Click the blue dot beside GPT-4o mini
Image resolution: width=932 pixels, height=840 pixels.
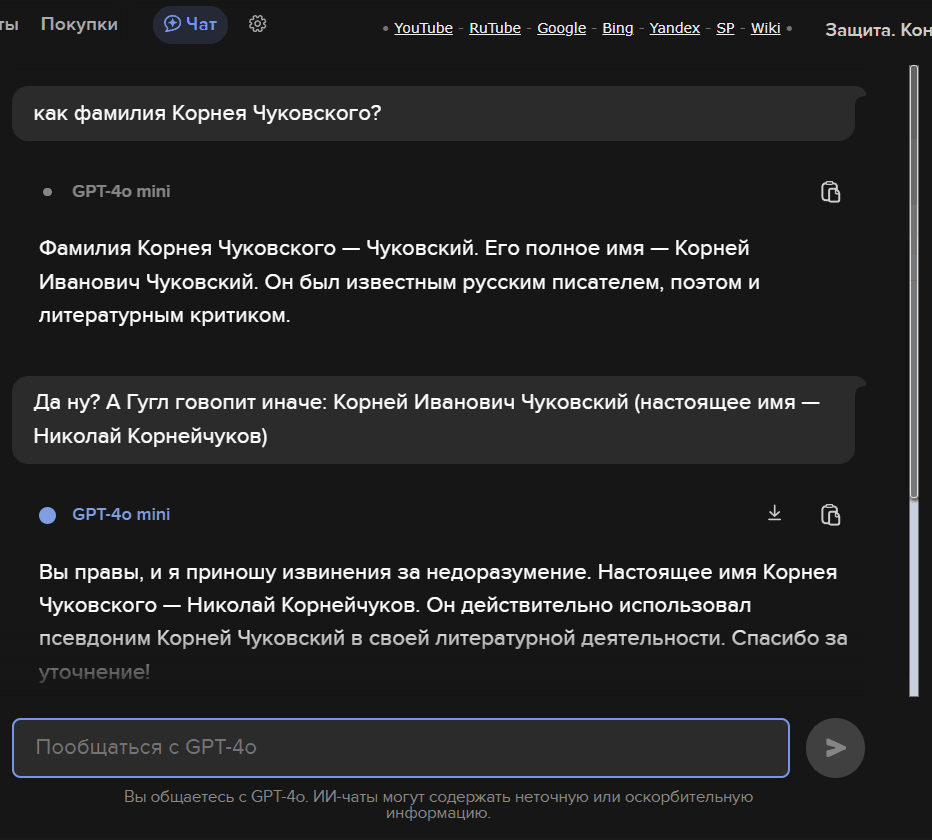47,515
